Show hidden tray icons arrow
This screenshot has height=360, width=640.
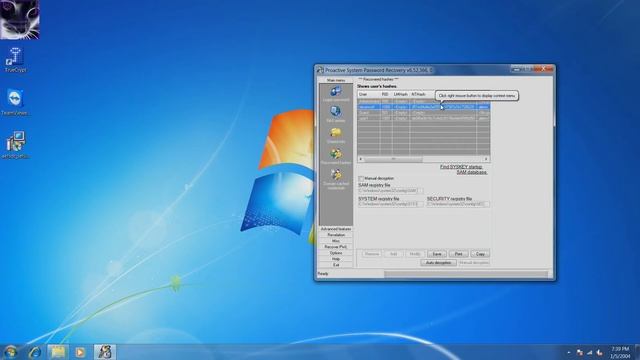point(569,352)
